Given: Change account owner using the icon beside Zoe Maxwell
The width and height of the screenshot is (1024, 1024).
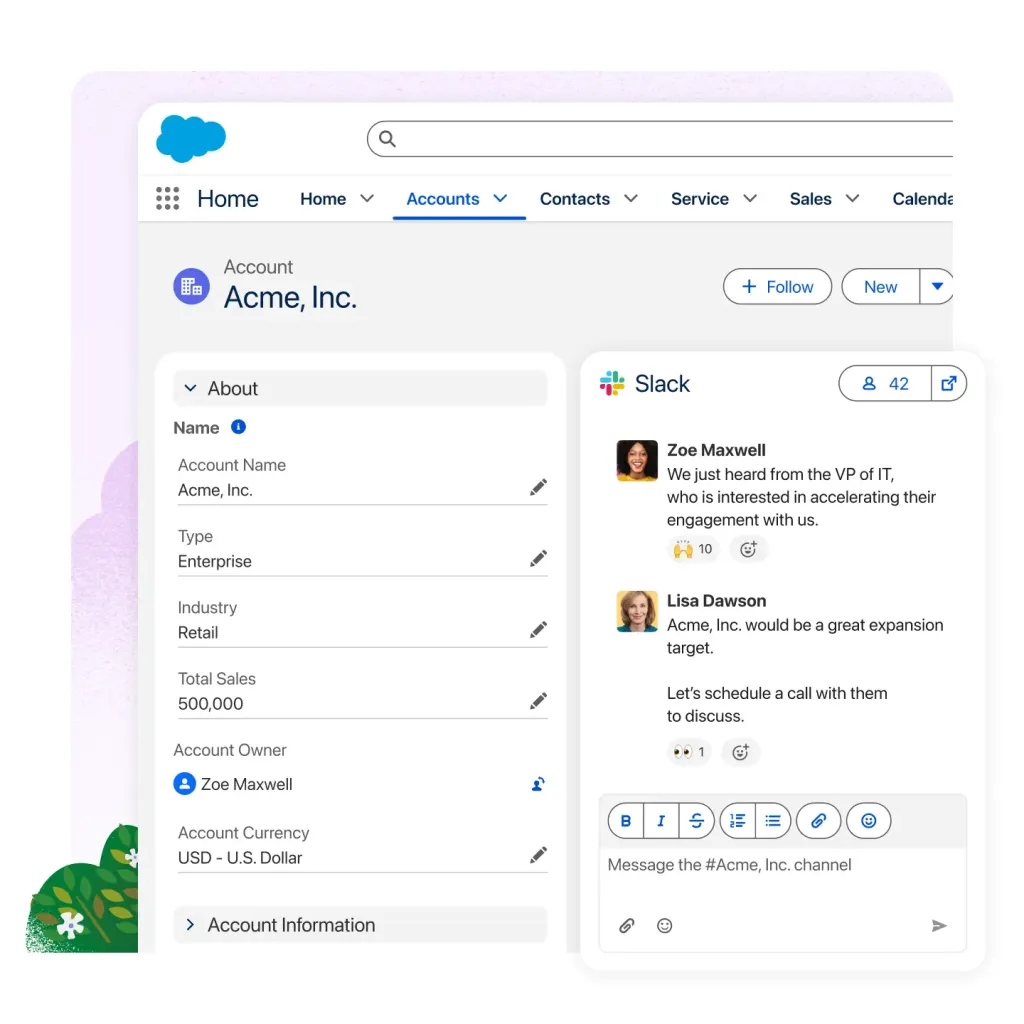Looking at the screenshot, I should tap(538, 784).
